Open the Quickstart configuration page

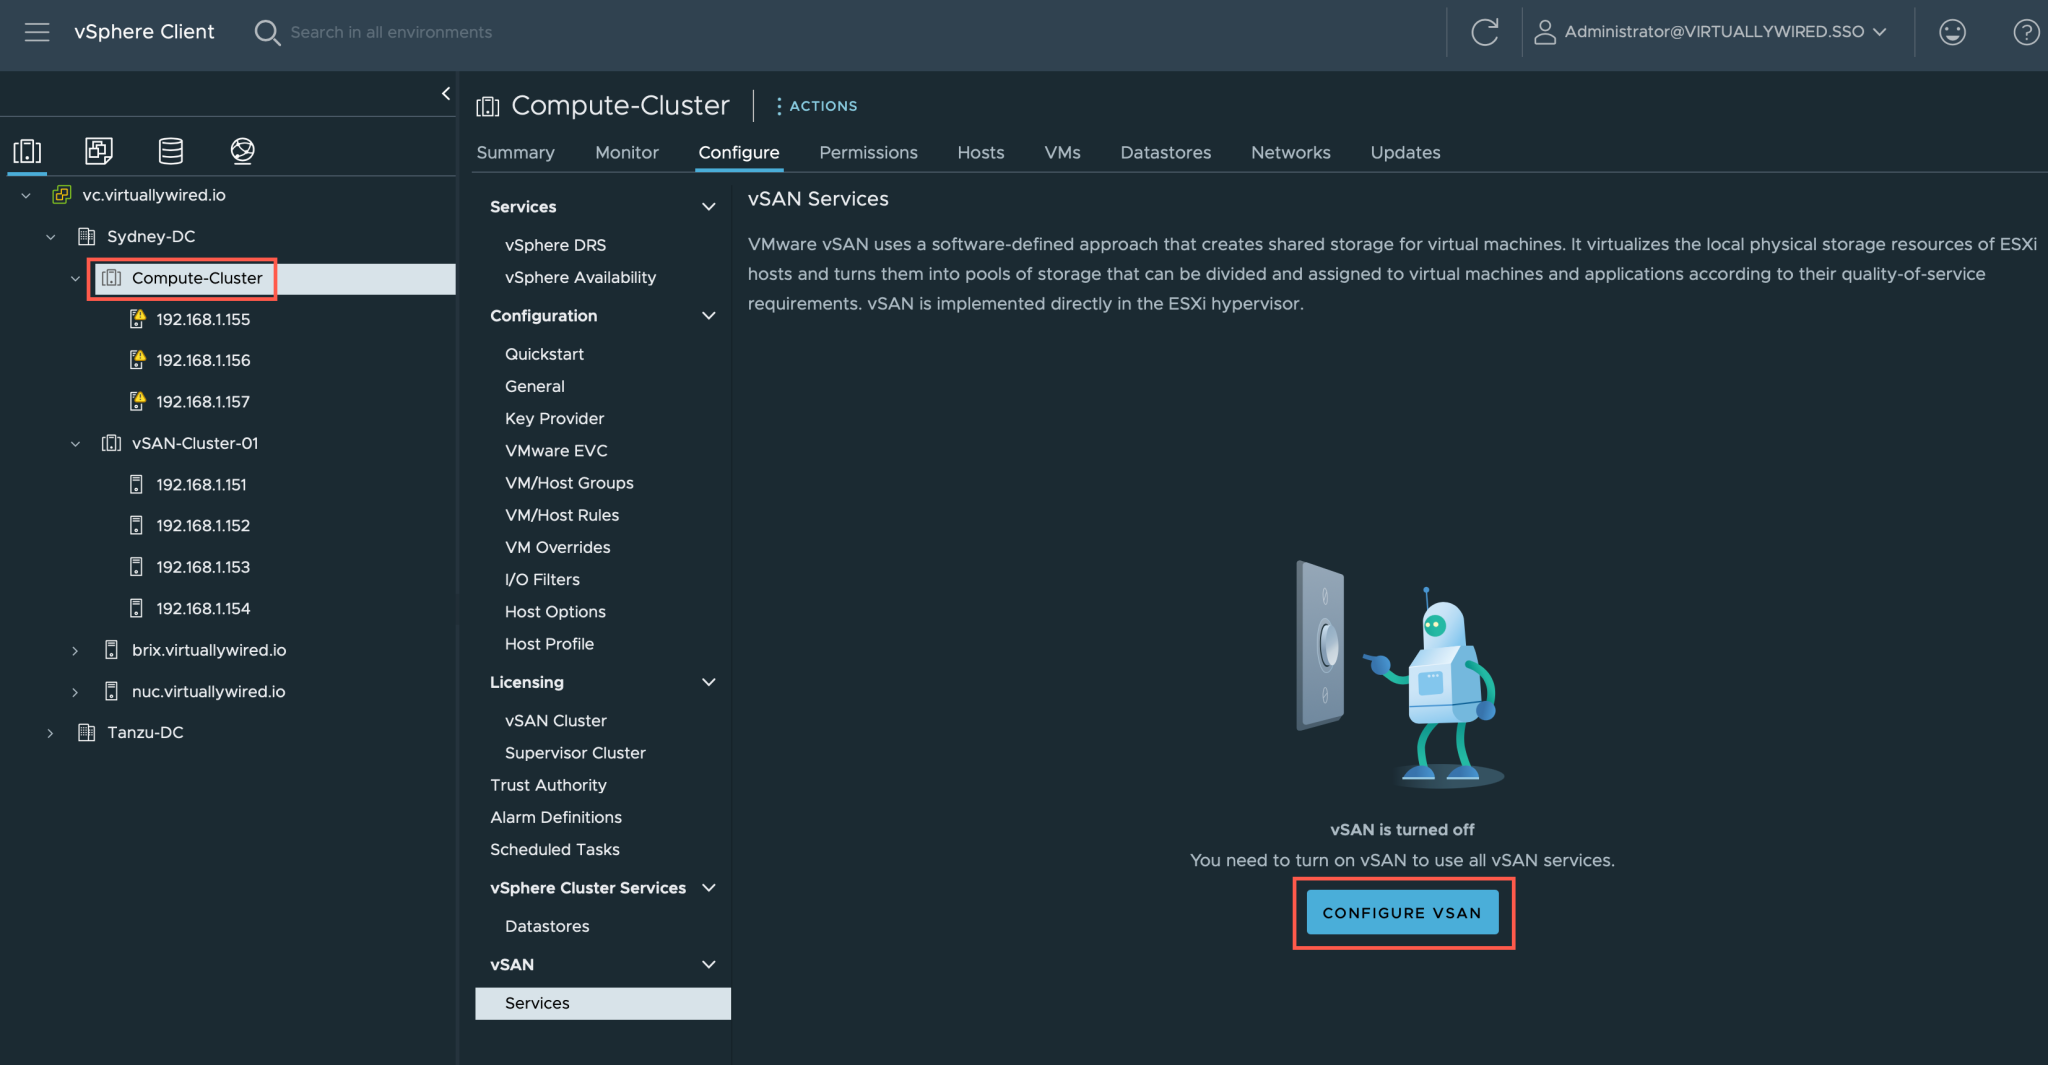(544, 354)
